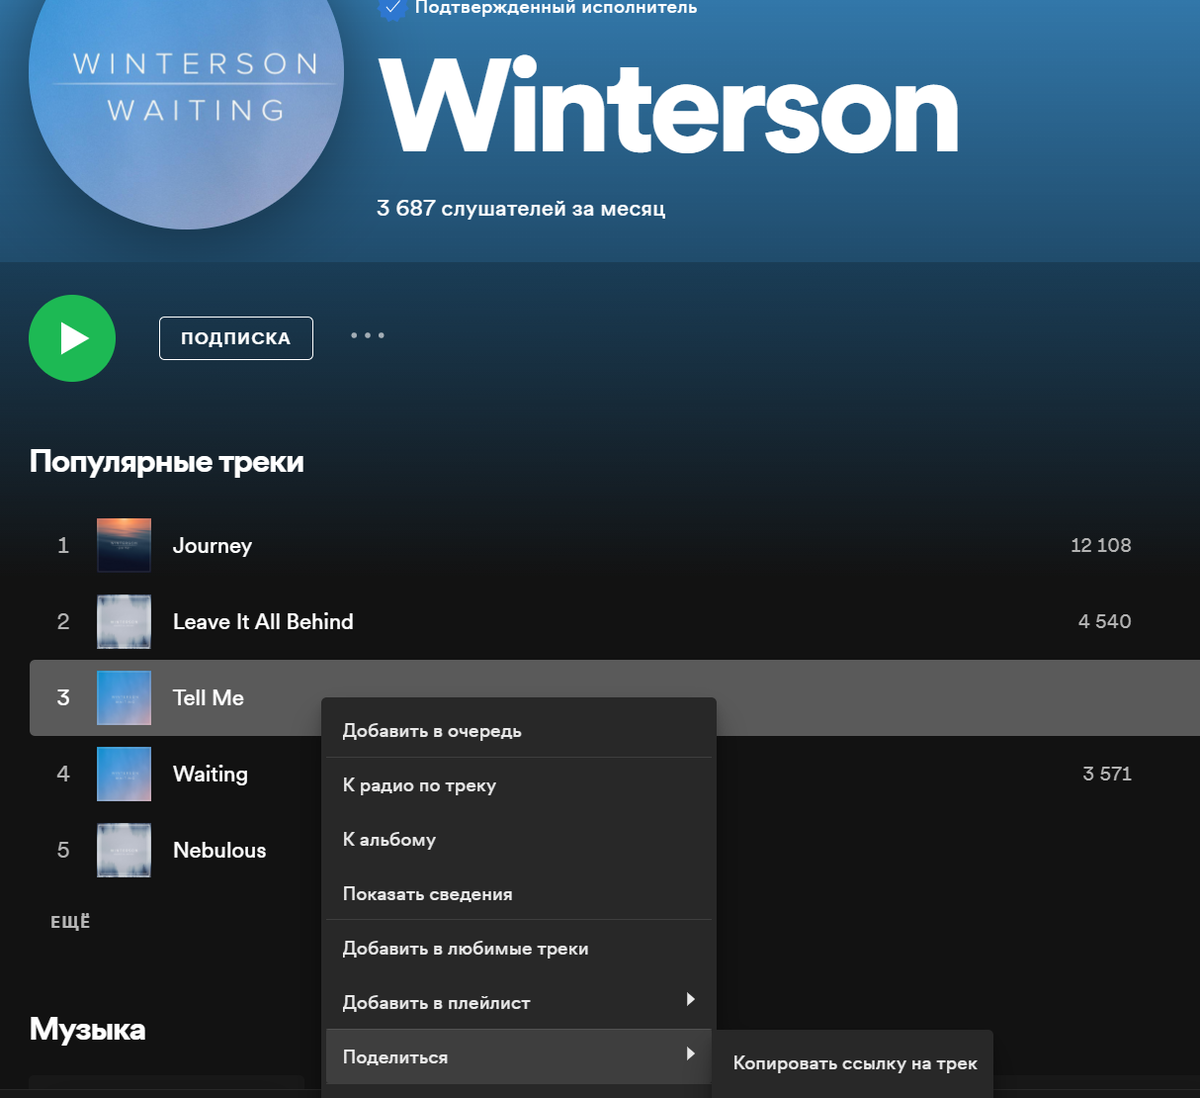Select the Tell Me track title
1200x1098 pixels.
(x=208, y=698)
